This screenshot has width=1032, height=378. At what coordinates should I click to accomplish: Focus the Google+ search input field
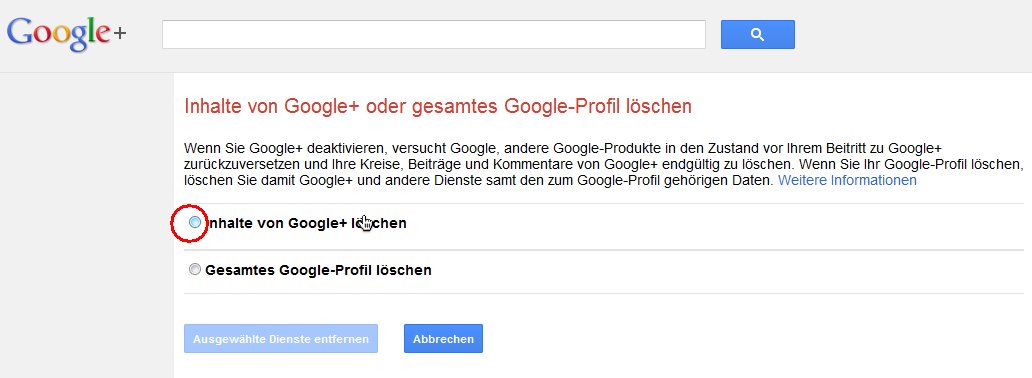tap(434, 34)
